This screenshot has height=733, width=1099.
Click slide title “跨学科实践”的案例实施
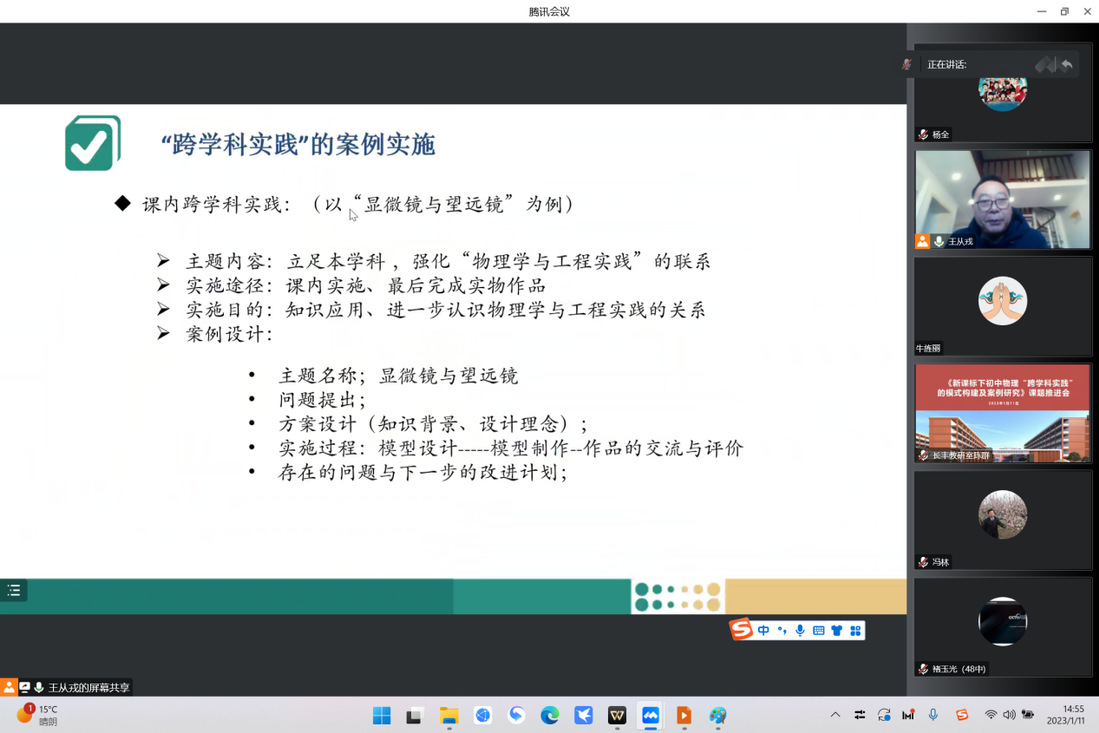click(x=298, y=144)
